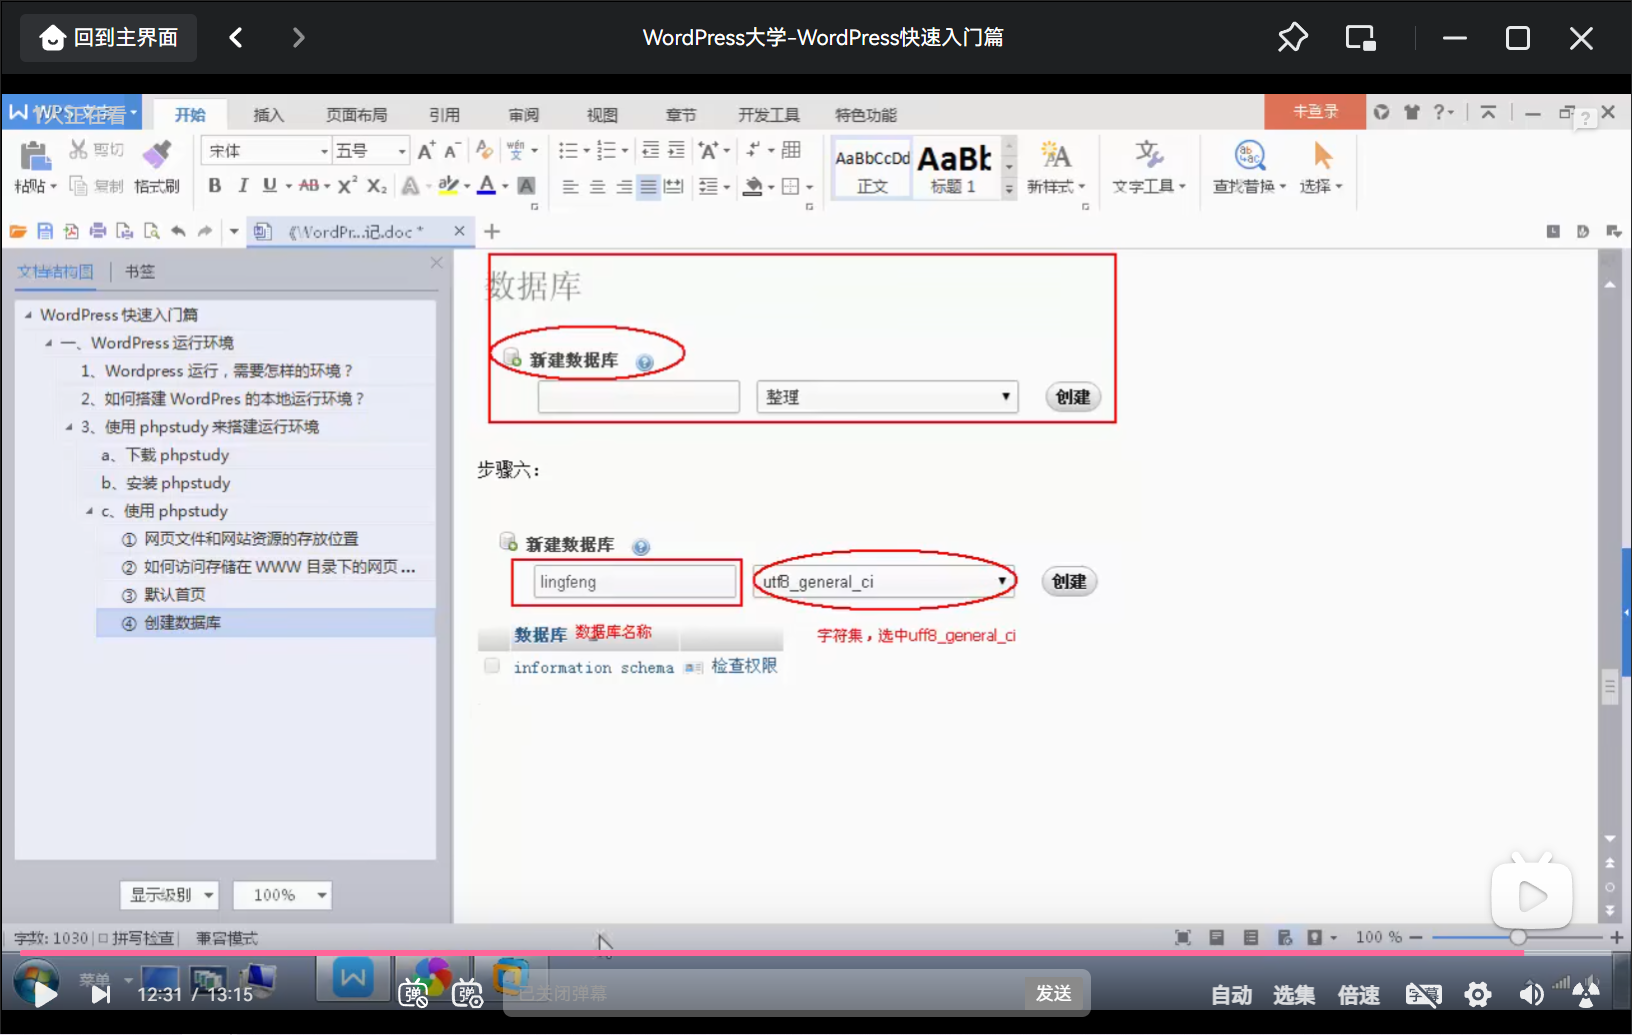The height and width of the screenshot is (1035, 1632).
Task: Click the clear formatting icon
Action: [485, 151]
